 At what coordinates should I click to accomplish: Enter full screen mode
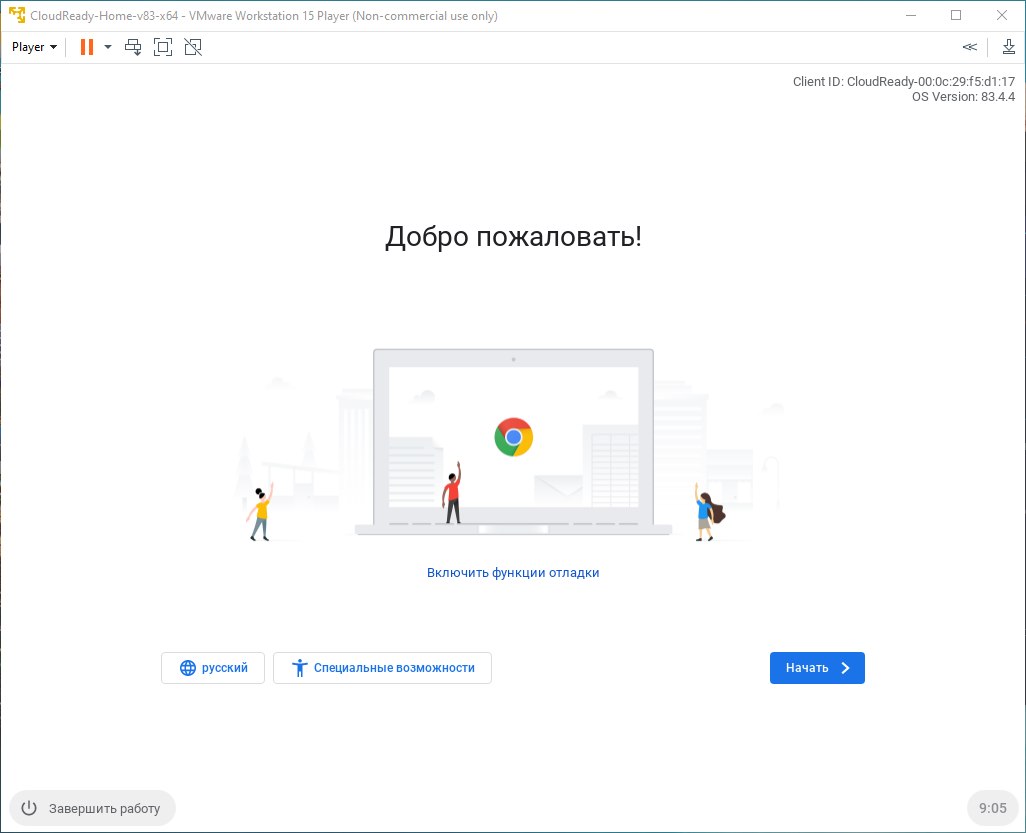(x=163, y=47)
